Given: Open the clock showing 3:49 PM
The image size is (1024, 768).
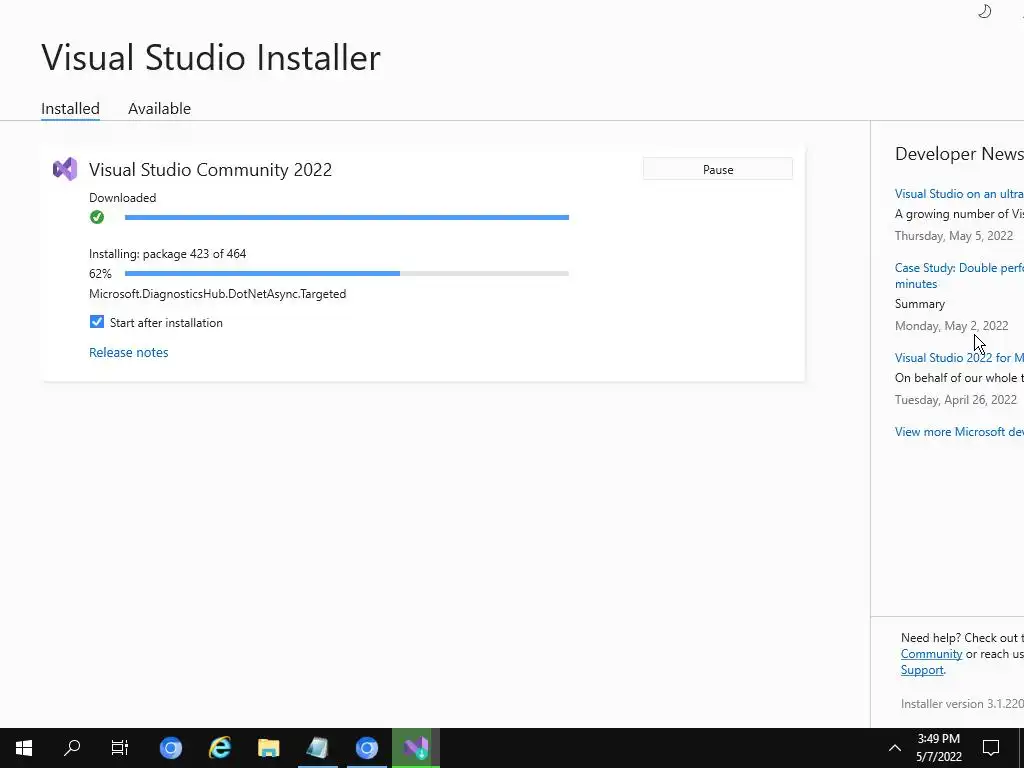Looking at the screenshot, I should [938, 748].
